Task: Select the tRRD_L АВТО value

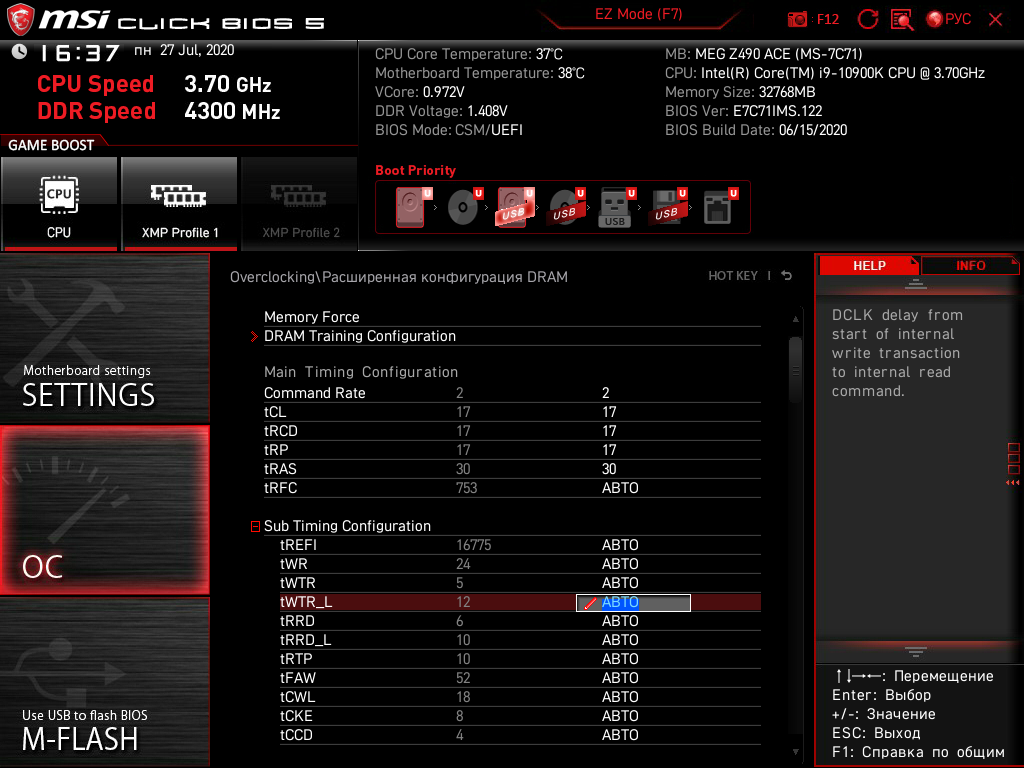Action: click(x=620, y=639)
